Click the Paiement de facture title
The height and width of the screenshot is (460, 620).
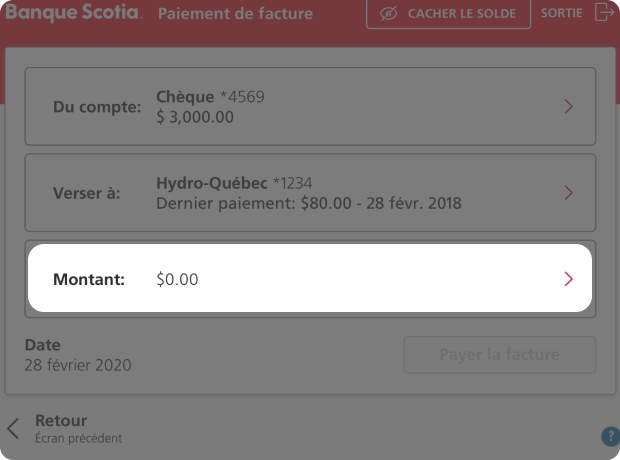(235, 13)
